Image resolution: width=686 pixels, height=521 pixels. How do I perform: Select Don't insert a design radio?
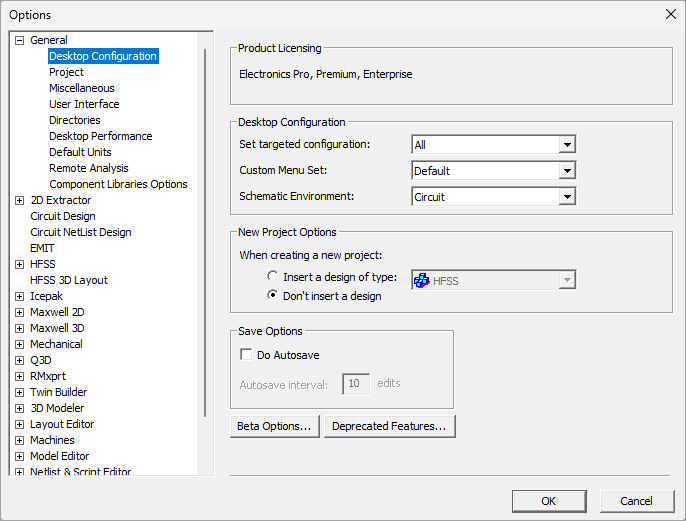pos(273,295)
